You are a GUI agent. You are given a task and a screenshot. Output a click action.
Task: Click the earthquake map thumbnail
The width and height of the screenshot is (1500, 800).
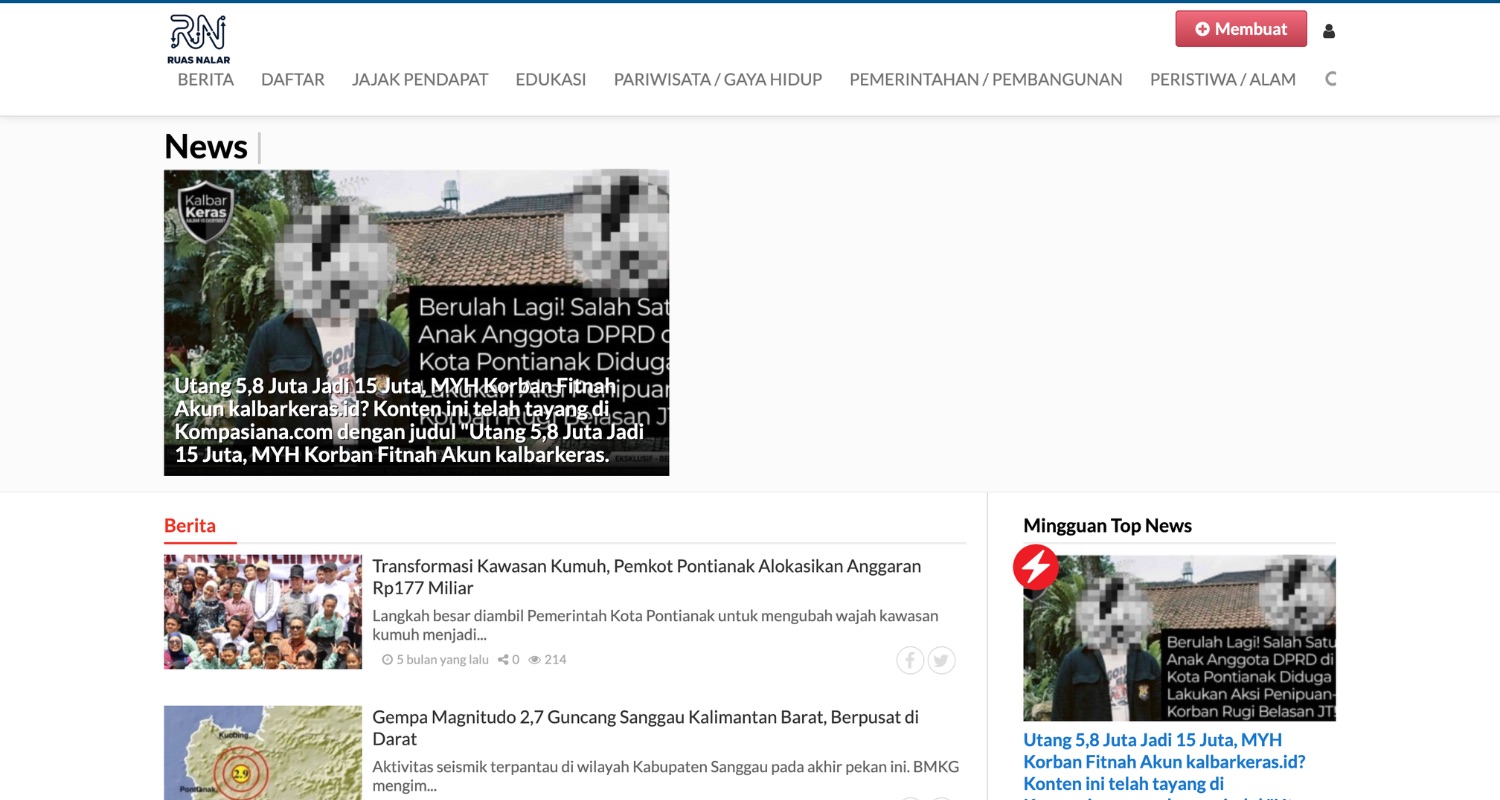pos(263,753)
